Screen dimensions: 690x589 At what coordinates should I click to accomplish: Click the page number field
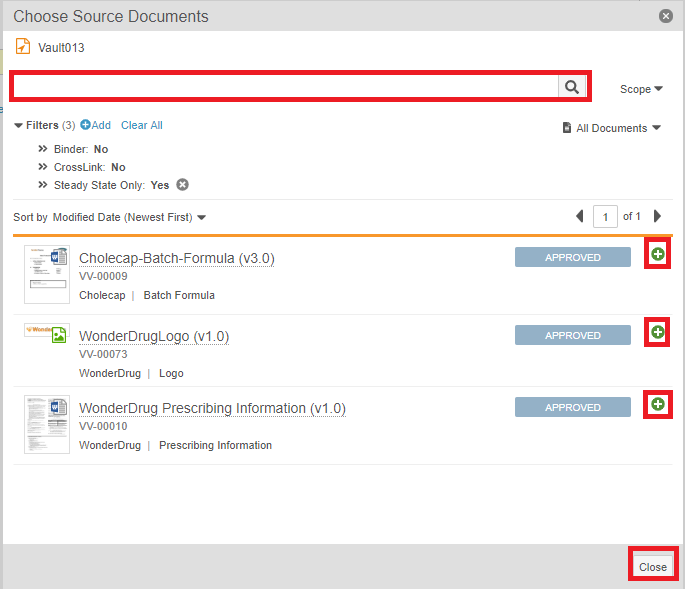pos(605,216)
